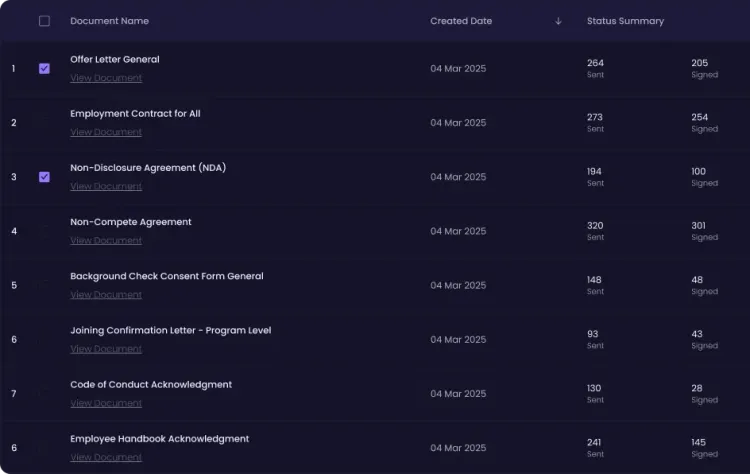Screen dimensions: 750x474
Task: Open View Document for Offer Letter General
Action: pos(106,78)
